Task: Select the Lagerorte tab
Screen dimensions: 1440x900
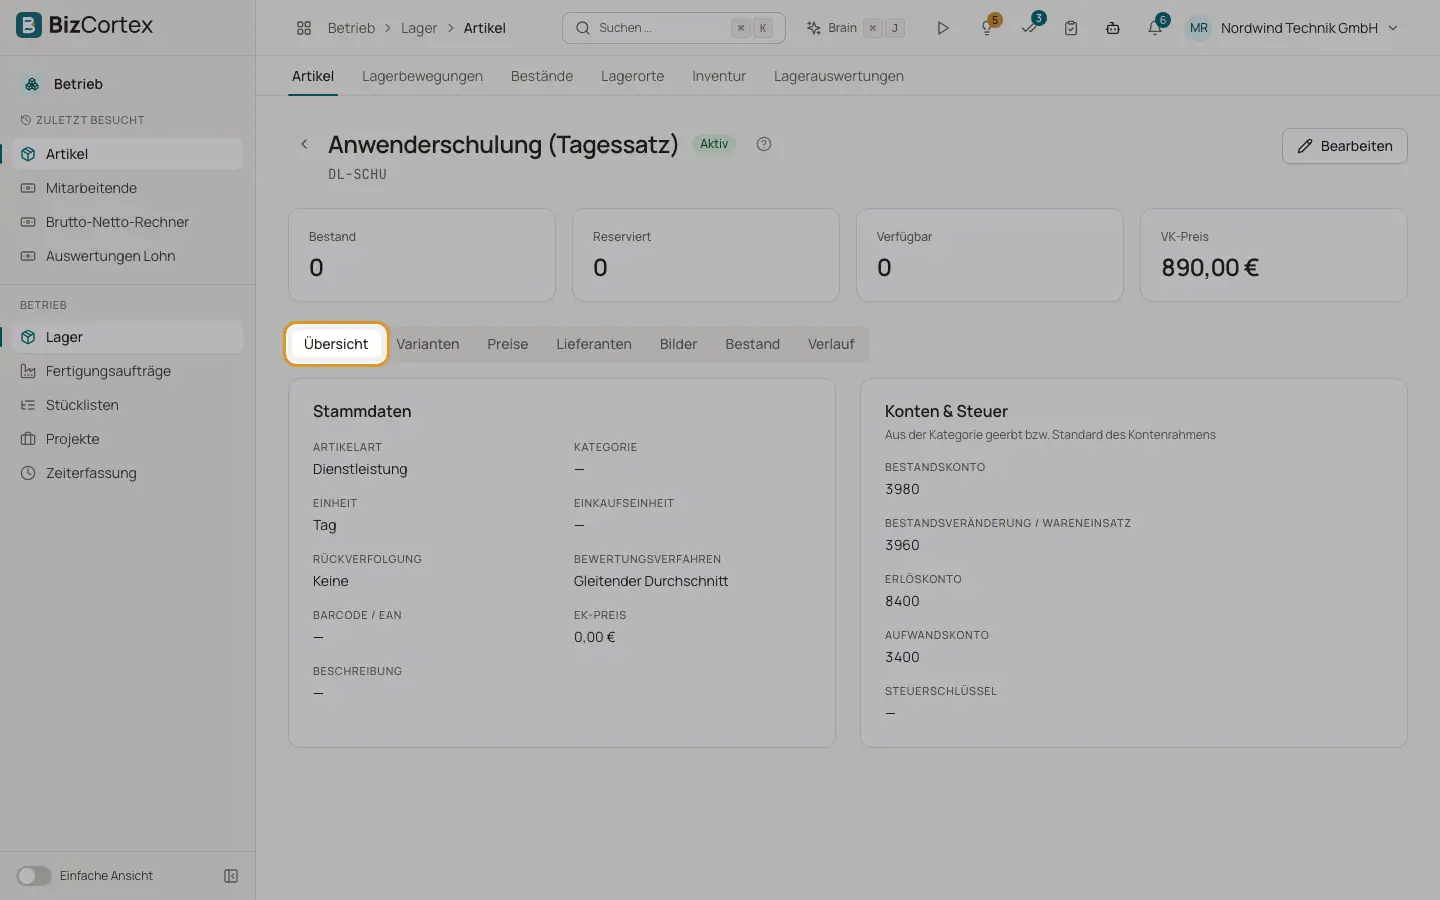Action: coord(632,76)
